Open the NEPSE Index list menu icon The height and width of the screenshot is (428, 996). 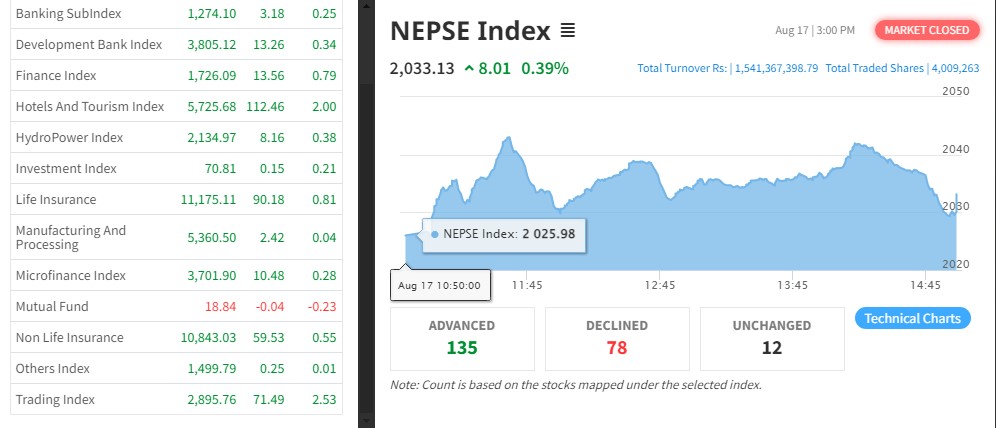click(568, 31)
